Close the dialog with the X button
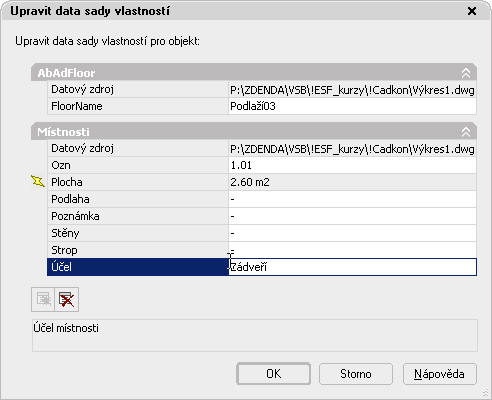492x400 pixels. [472, 11]
